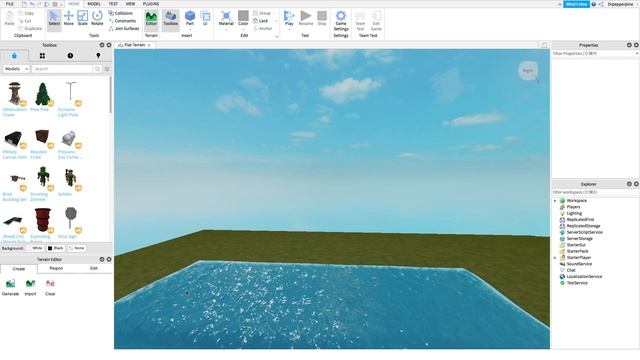Toggle Collisions option
This screenshot has height=360, width=640.
120,13
